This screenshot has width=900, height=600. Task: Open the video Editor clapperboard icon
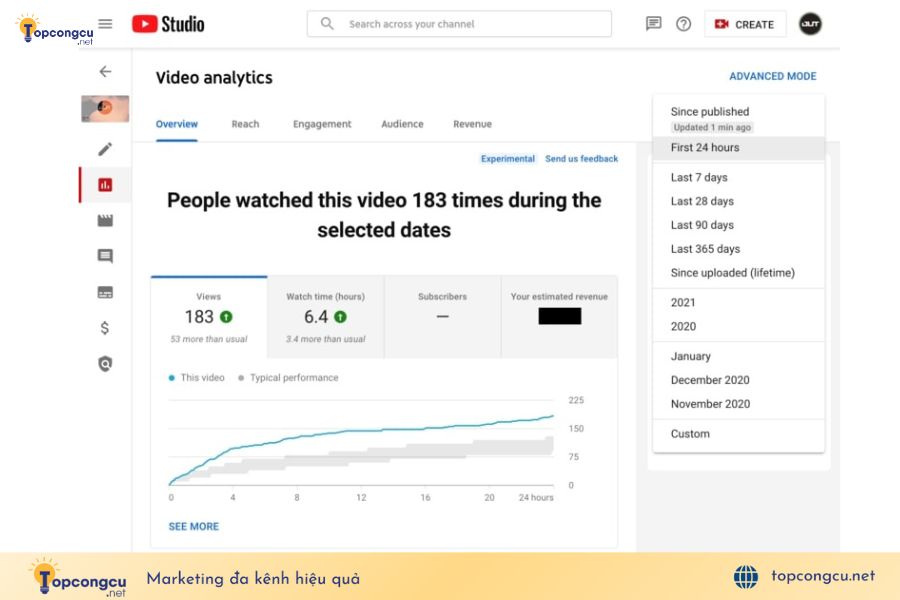click(105, 220)
